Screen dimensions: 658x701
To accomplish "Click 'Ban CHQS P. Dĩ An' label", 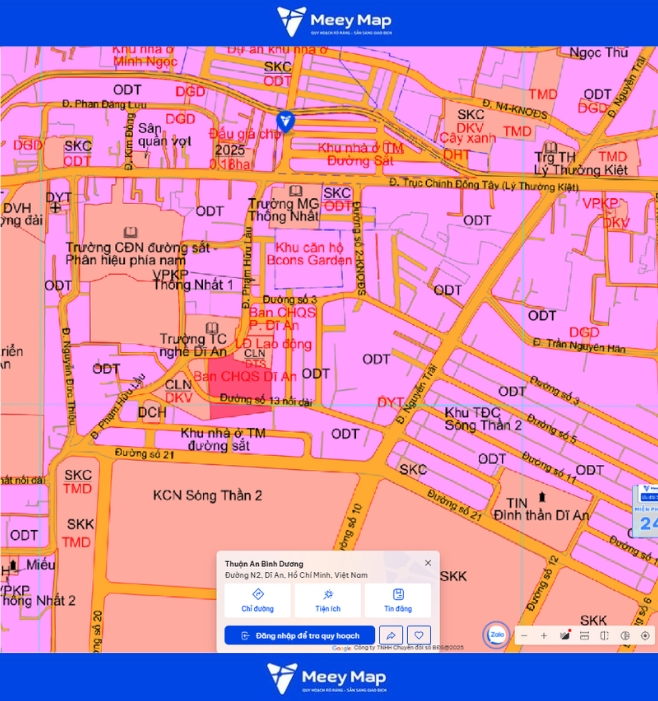I will [x=283, y=319].
